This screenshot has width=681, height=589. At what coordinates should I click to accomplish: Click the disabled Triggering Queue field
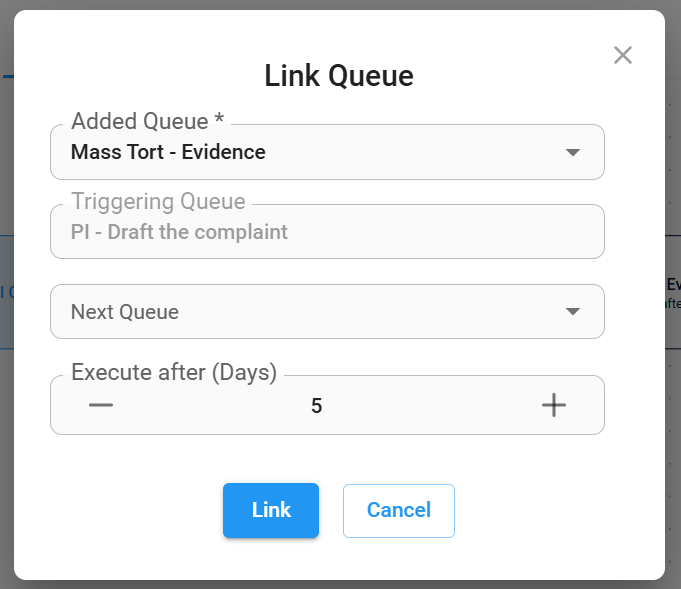coord(327,232)
